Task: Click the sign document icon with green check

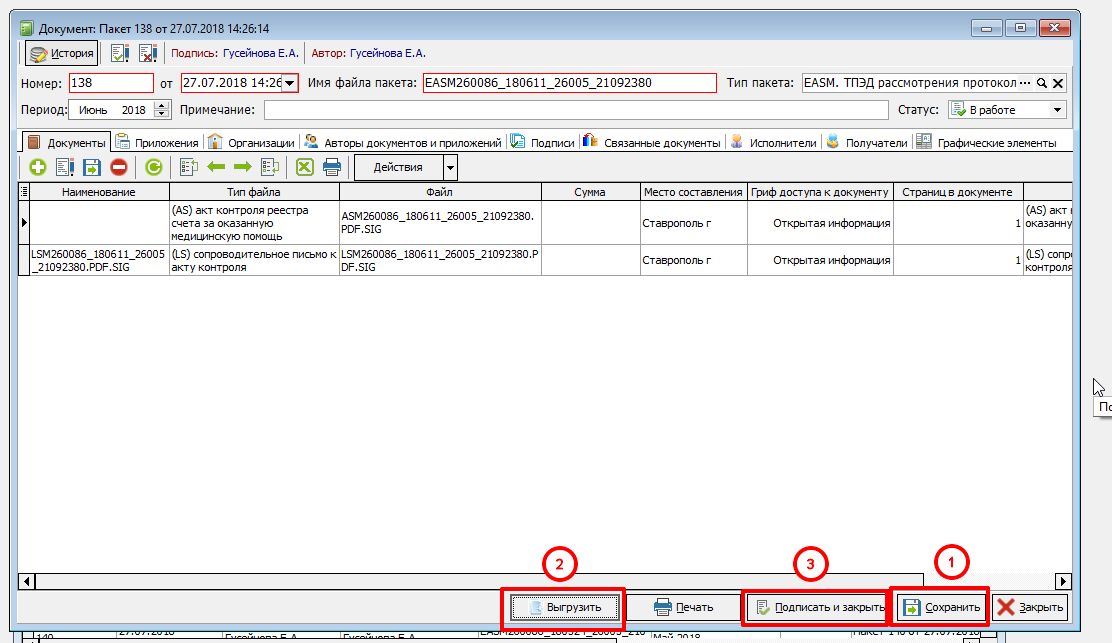Action: [120, 53]
